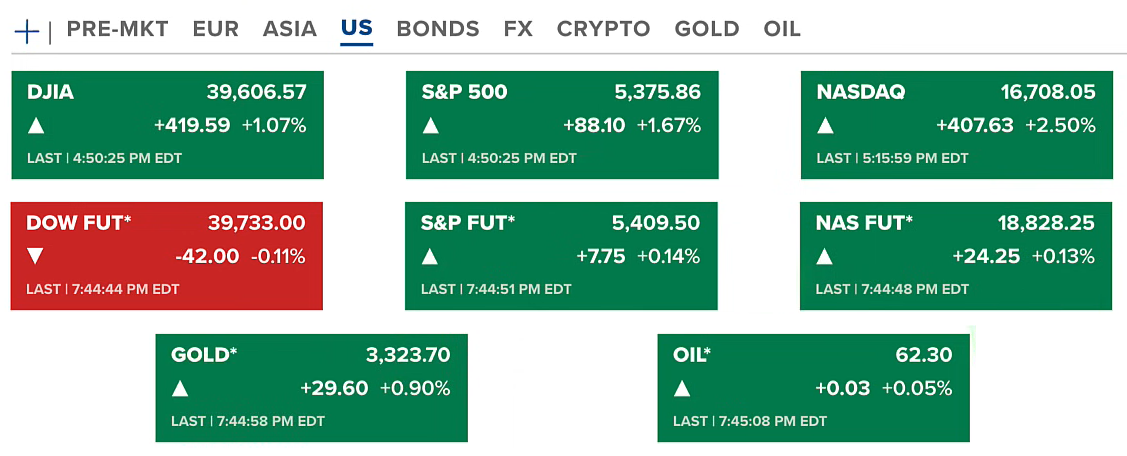Open the CRYPTO tab
This screenshot has width=1127, height=456.
tap(603, 29)
